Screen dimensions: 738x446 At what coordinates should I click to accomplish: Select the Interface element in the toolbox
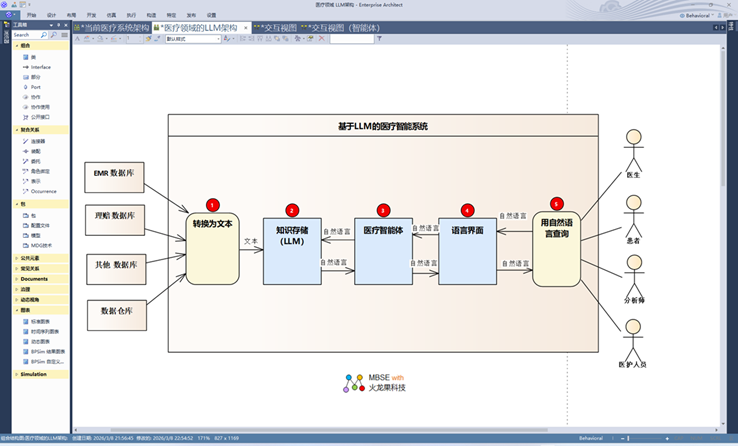(x=40, y=67)
